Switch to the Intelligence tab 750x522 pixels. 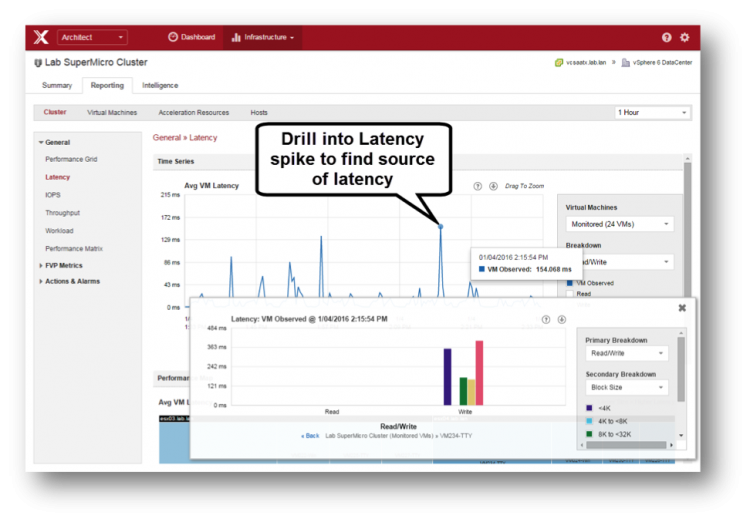click(160, 85)
